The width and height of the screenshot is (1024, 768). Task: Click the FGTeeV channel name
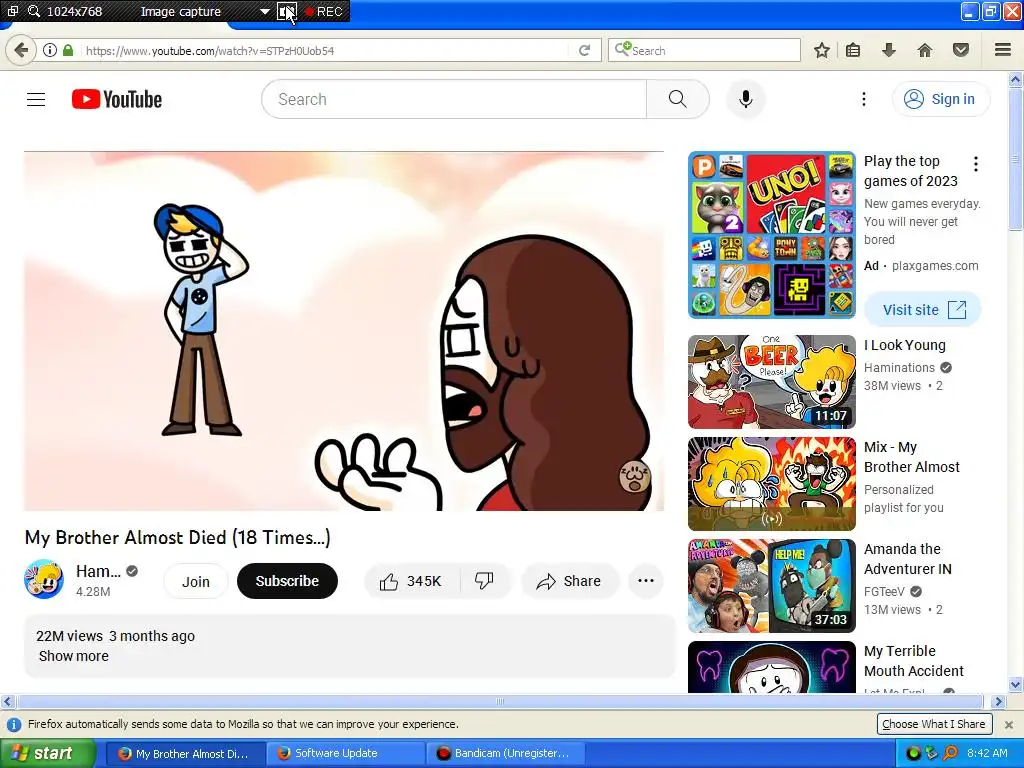pos(884,592)
